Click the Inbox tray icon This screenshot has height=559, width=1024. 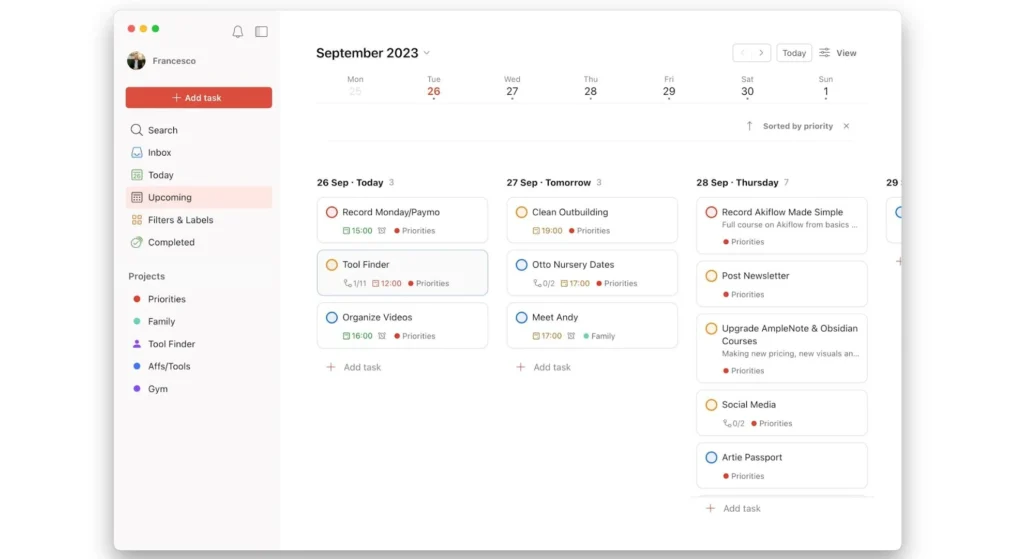[136, 152]
